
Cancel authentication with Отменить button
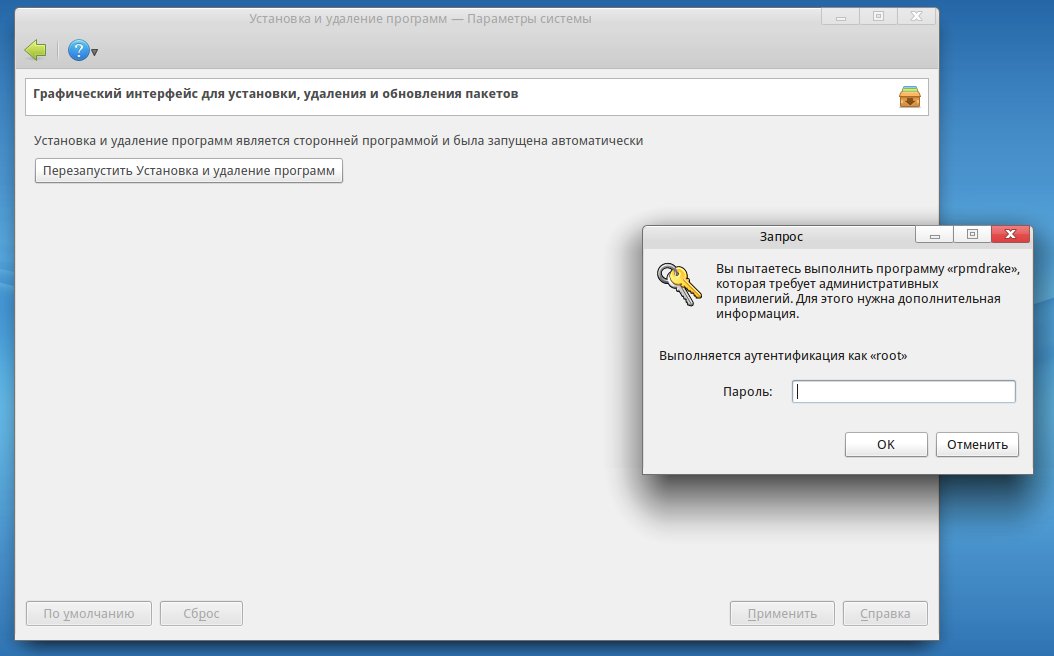[977, 444]
